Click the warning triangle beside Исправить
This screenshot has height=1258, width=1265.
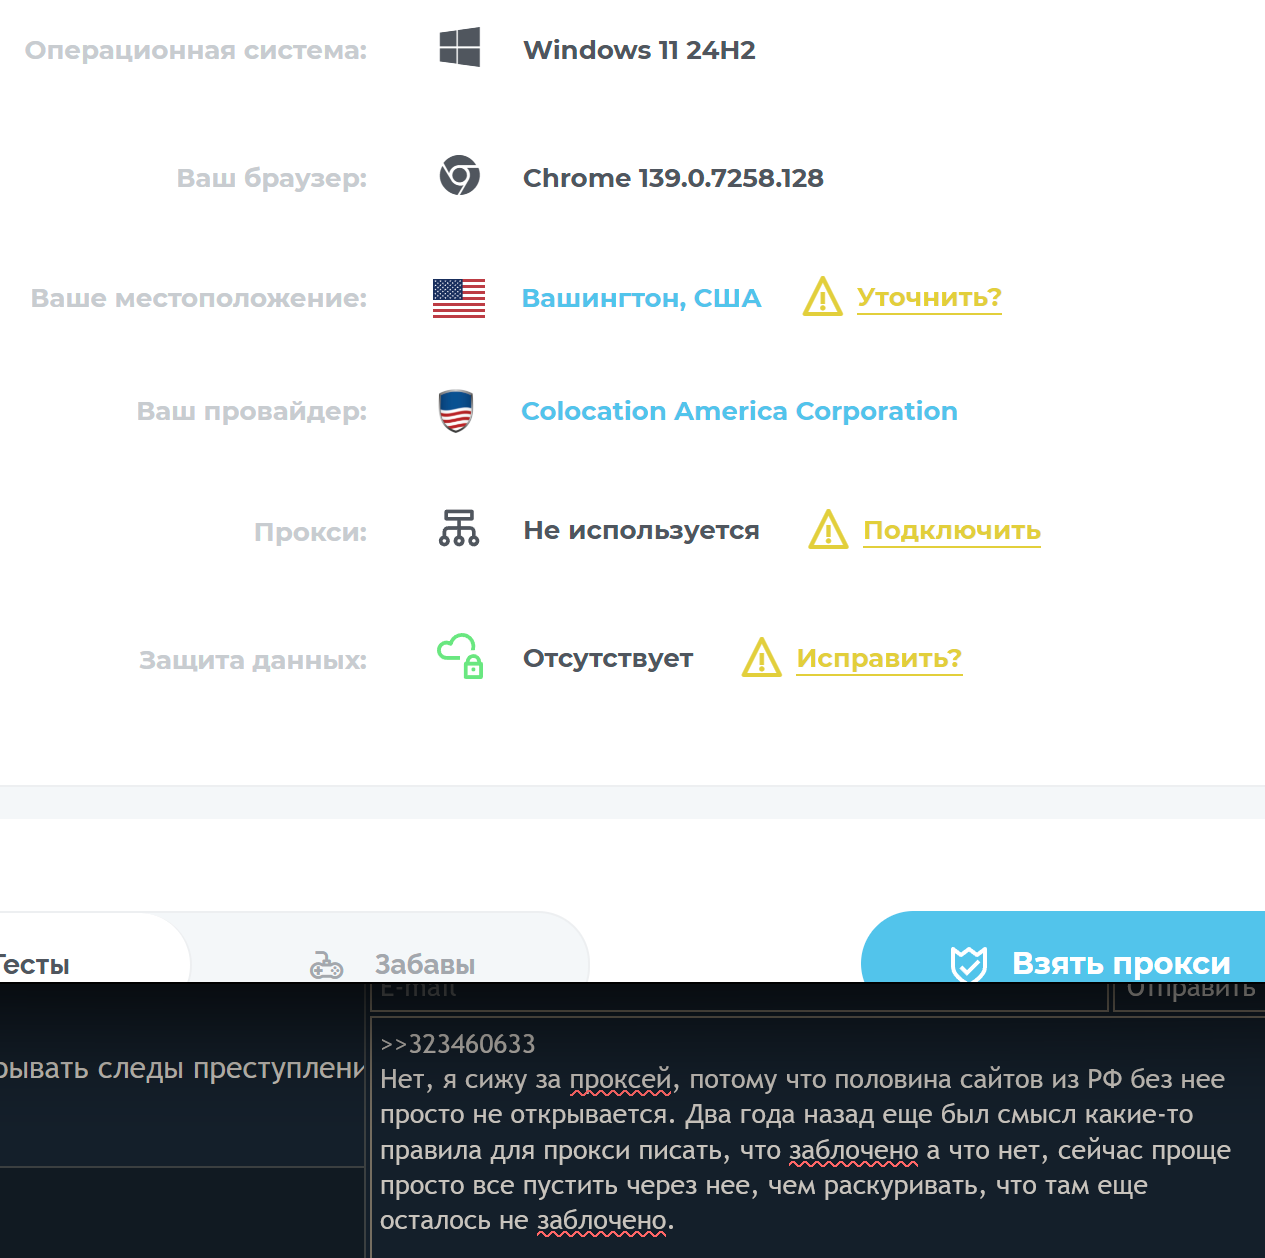coord(762,658)
